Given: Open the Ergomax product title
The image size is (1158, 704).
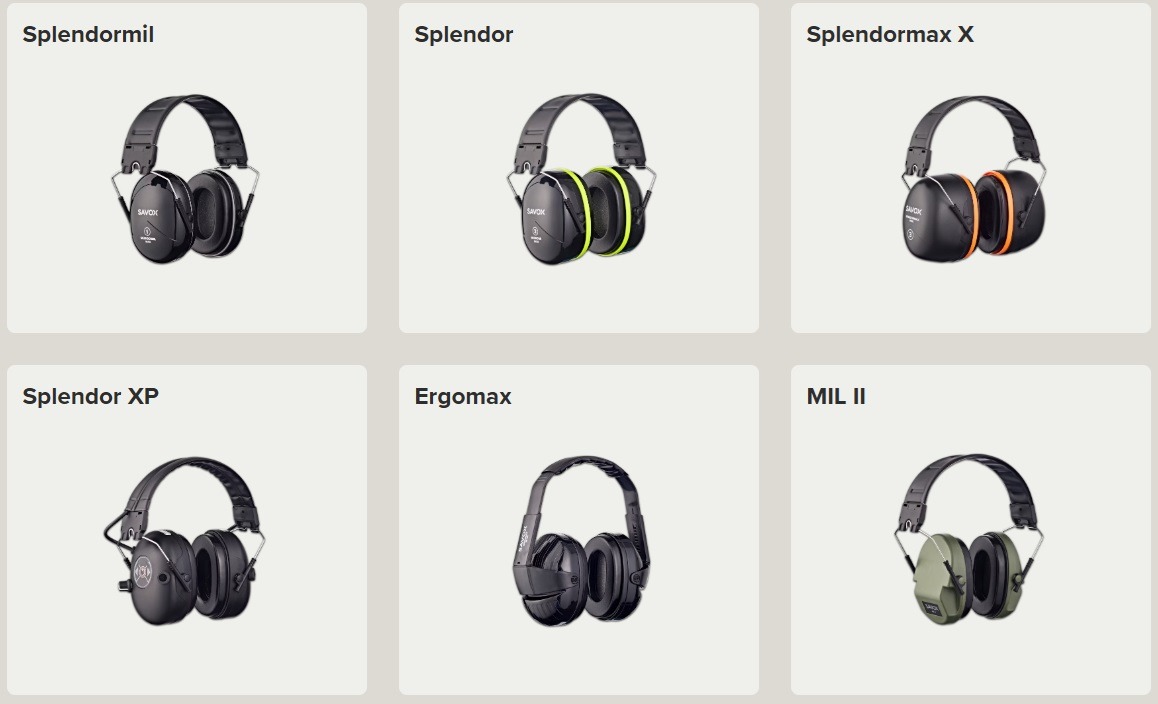Looking at the screenshot, I should click(462, 397).
